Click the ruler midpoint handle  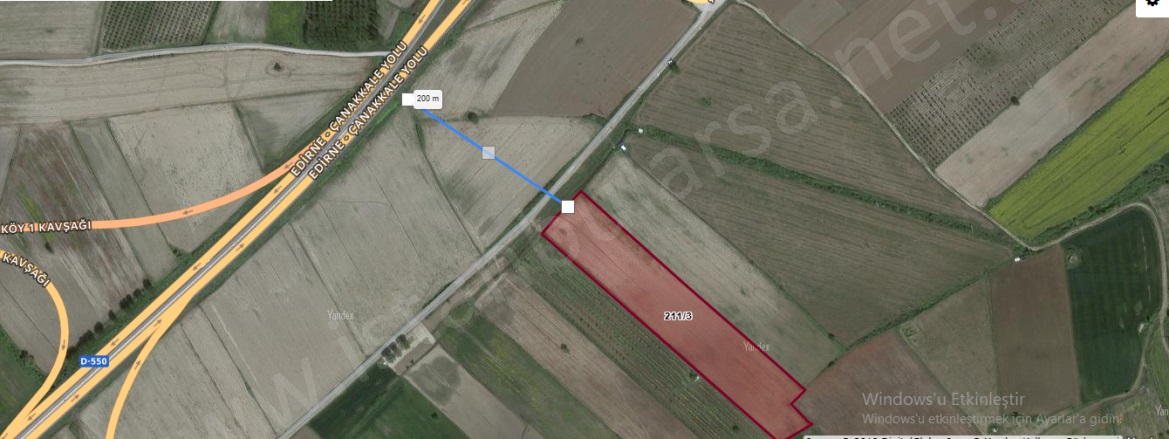pyautogui.click(x=488, y=153)
